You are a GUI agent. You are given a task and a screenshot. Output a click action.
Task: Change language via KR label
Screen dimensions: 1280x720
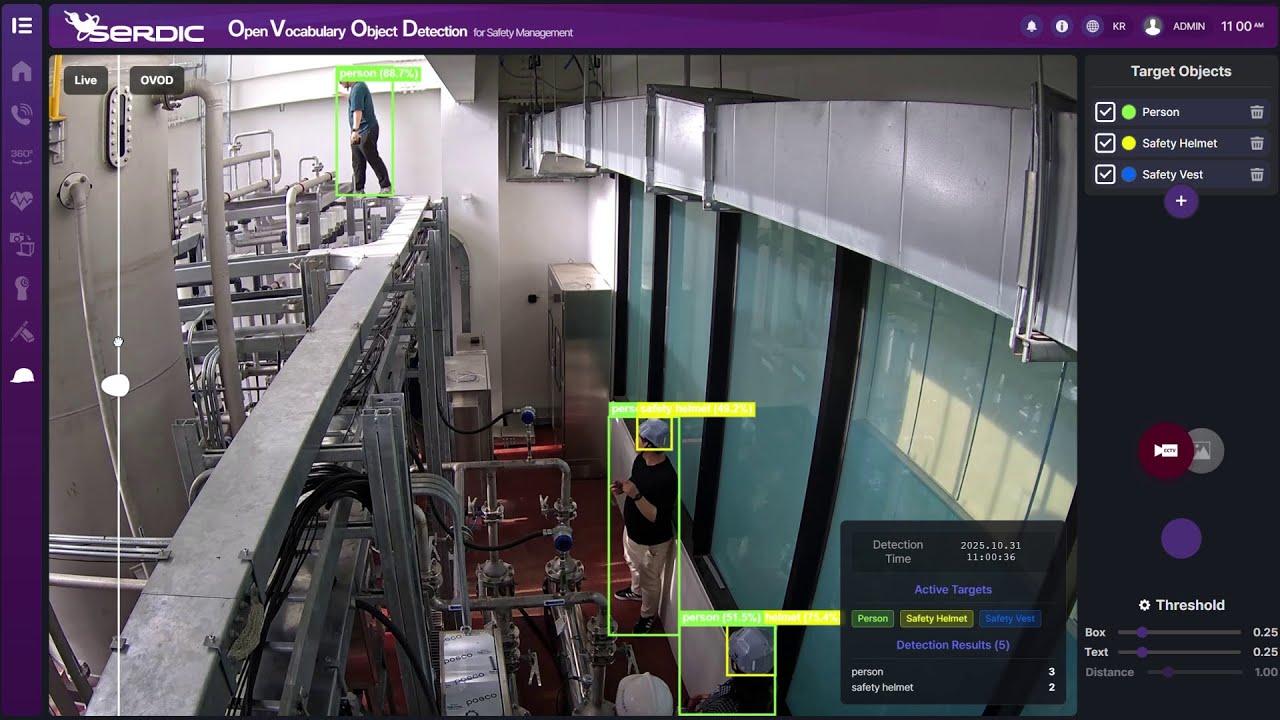coord(1119,26)
